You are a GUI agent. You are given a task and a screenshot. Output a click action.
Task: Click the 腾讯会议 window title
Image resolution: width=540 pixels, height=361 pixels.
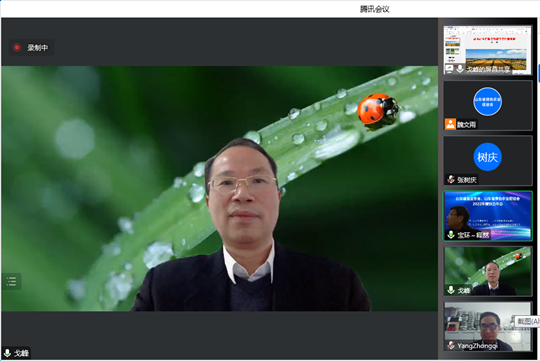[x=375, y=9]
